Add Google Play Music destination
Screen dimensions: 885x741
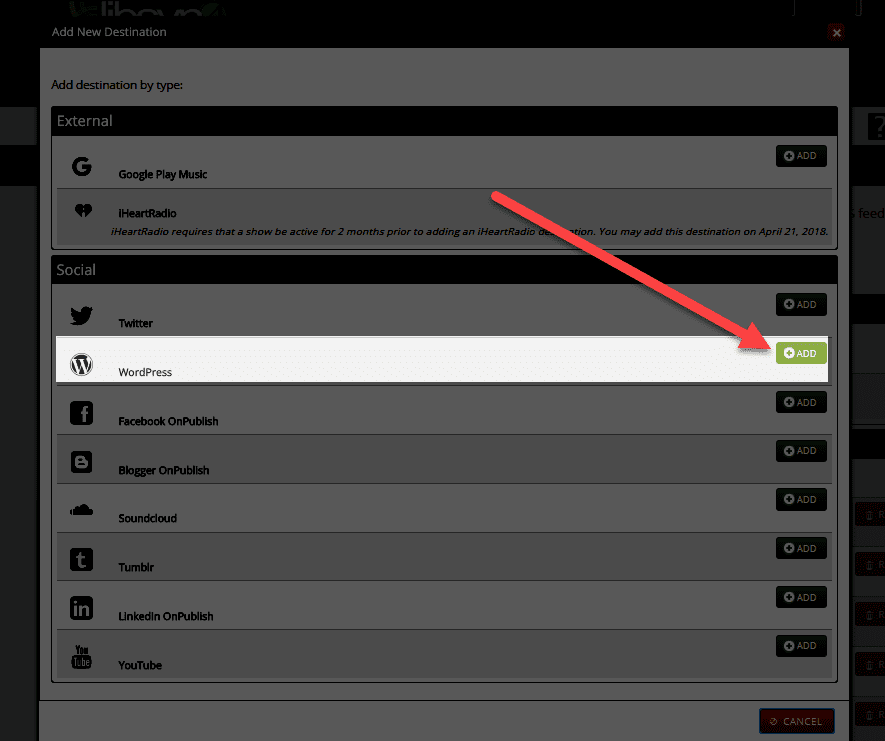[801, 156]
